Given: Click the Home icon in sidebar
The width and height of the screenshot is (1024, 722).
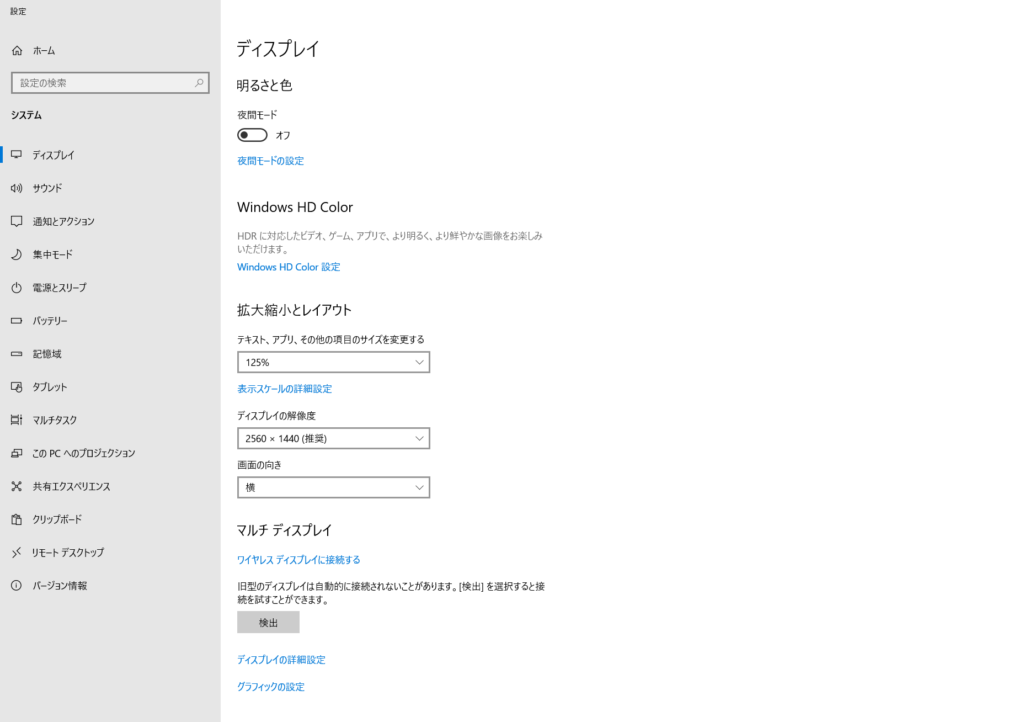Looking at the screenshot, I should click(16, 50).
